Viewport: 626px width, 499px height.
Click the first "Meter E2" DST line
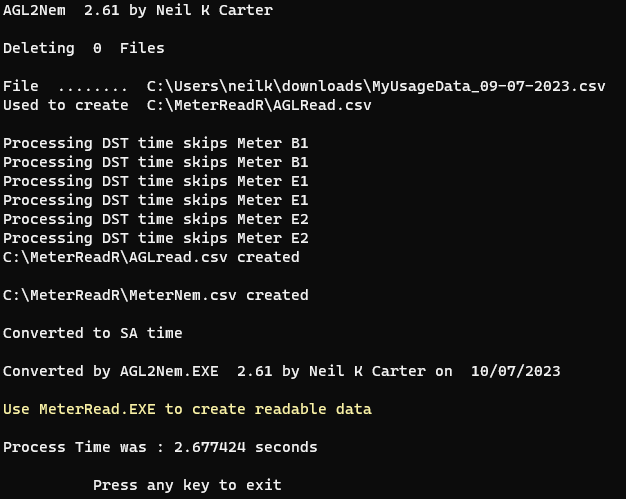[x=155, y=219]
